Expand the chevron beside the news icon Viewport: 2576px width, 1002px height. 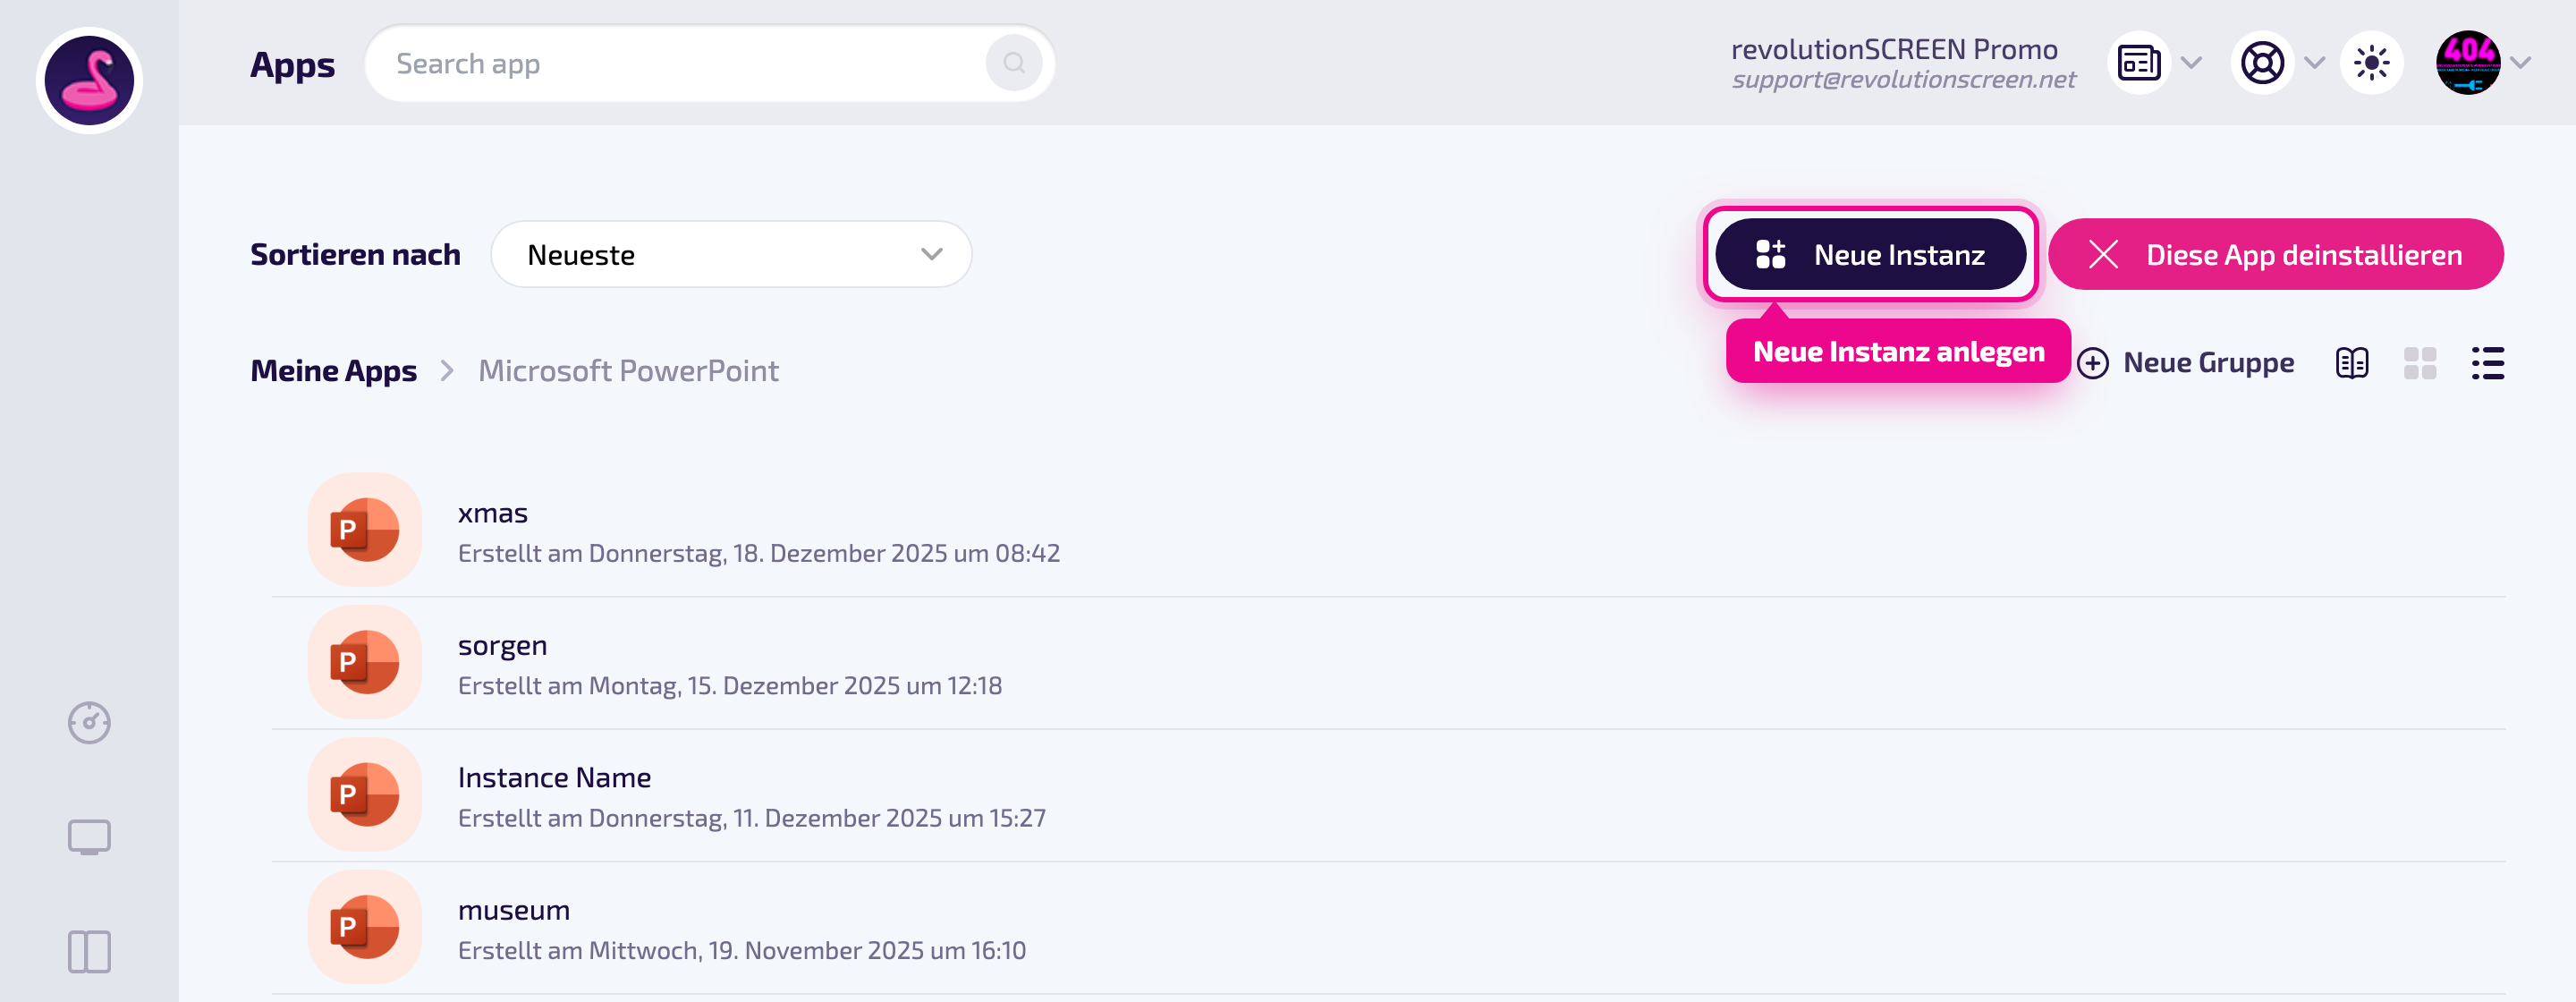click(2192, 63)
